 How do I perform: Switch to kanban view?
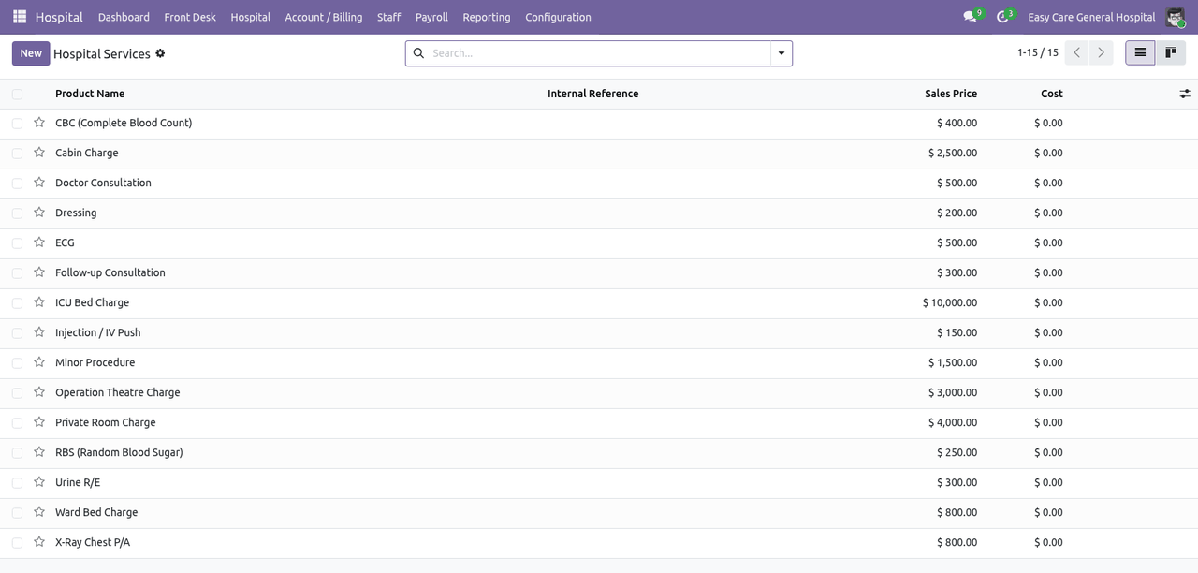[1170, 53]
